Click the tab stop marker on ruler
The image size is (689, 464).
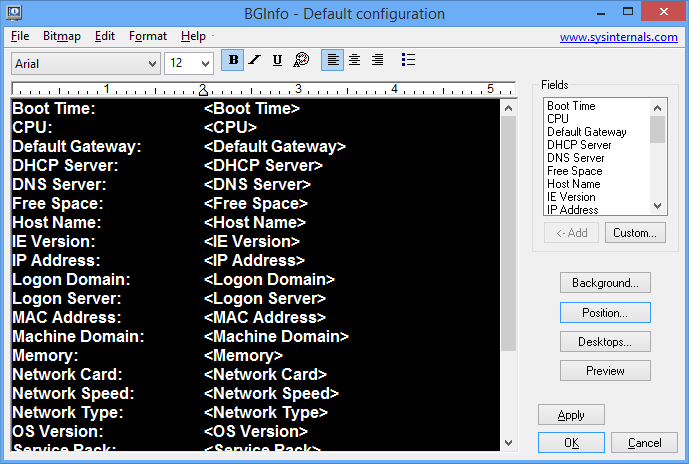[x=203, y=90]
